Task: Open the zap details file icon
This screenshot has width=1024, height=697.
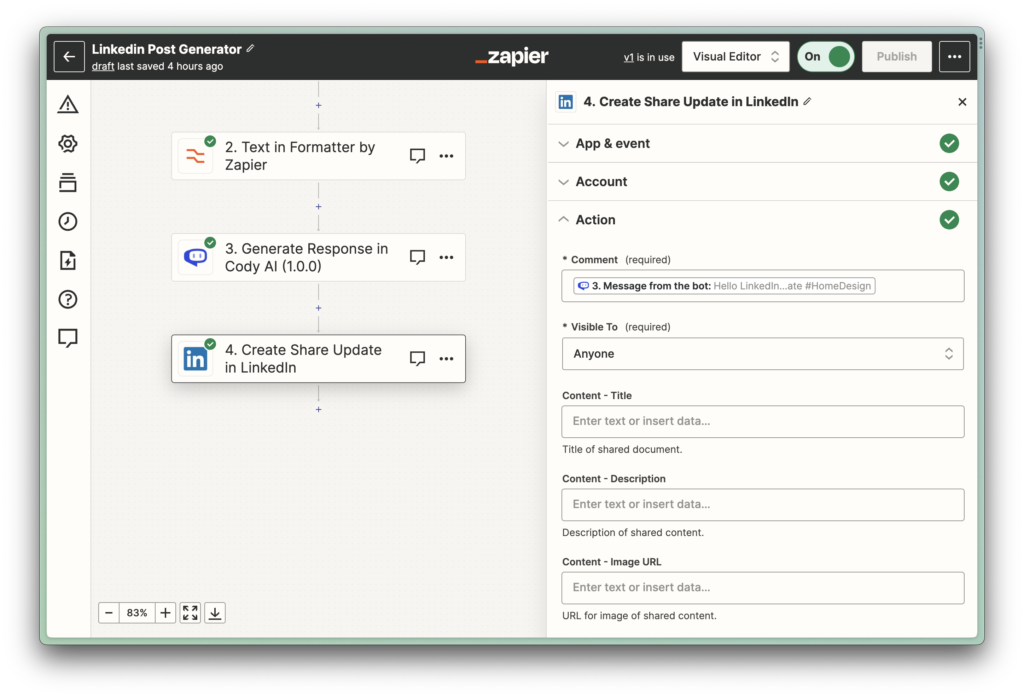Action: [68, 261]
